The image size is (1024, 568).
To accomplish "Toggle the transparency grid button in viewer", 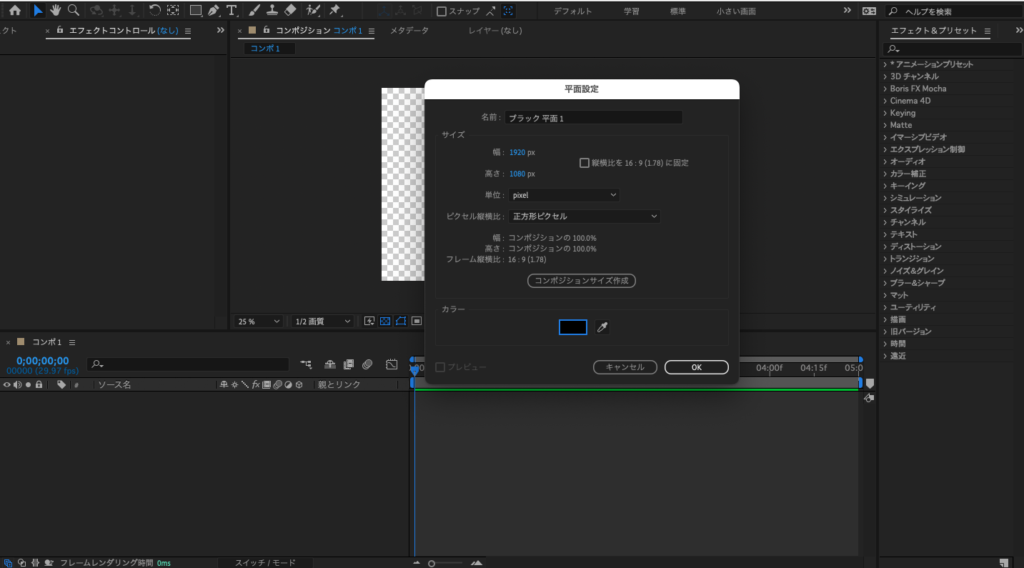I will pyautogui.click(x=385, y=321).
